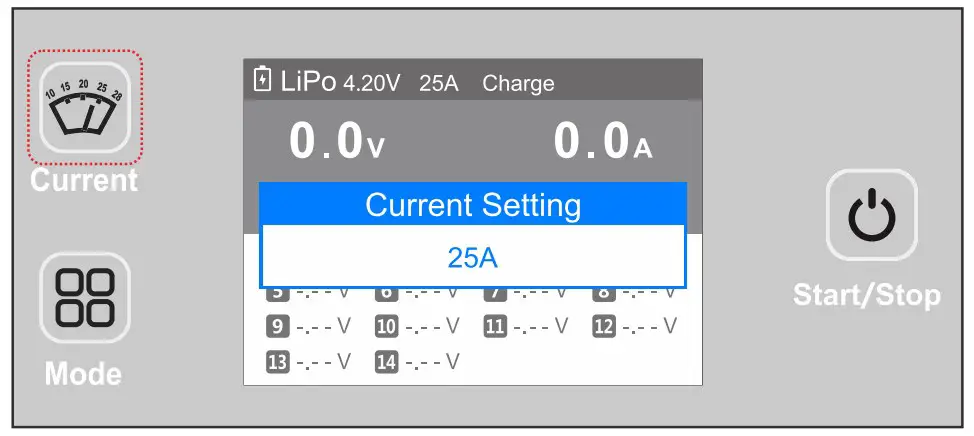Select the cell 10 number icon
The height and width of the screenshot is (436, 974).
386,326
